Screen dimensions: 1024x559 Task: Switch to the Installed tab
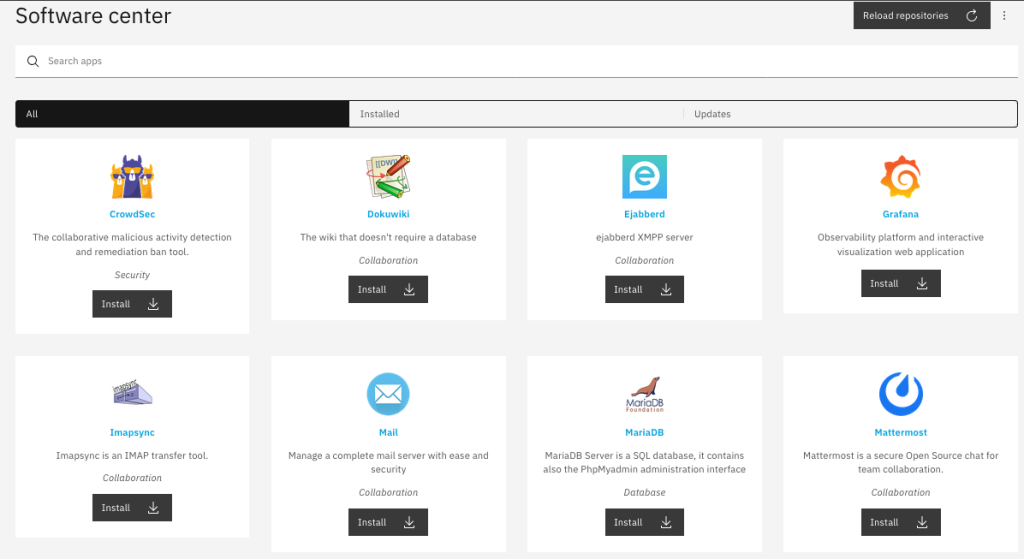[516, 114]
